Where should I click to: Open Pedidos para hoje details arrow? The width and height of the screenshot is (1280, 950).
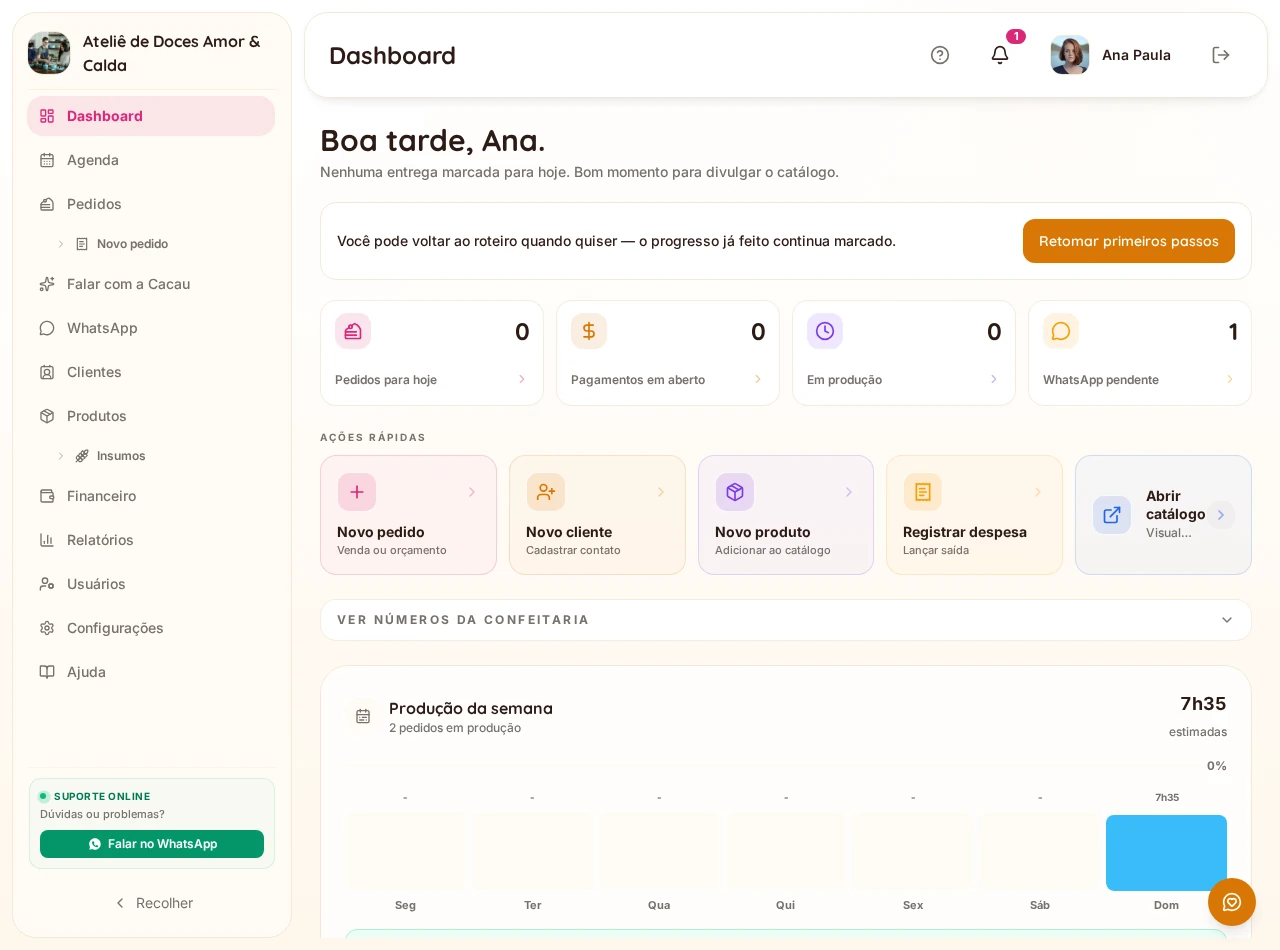[522, 379]
